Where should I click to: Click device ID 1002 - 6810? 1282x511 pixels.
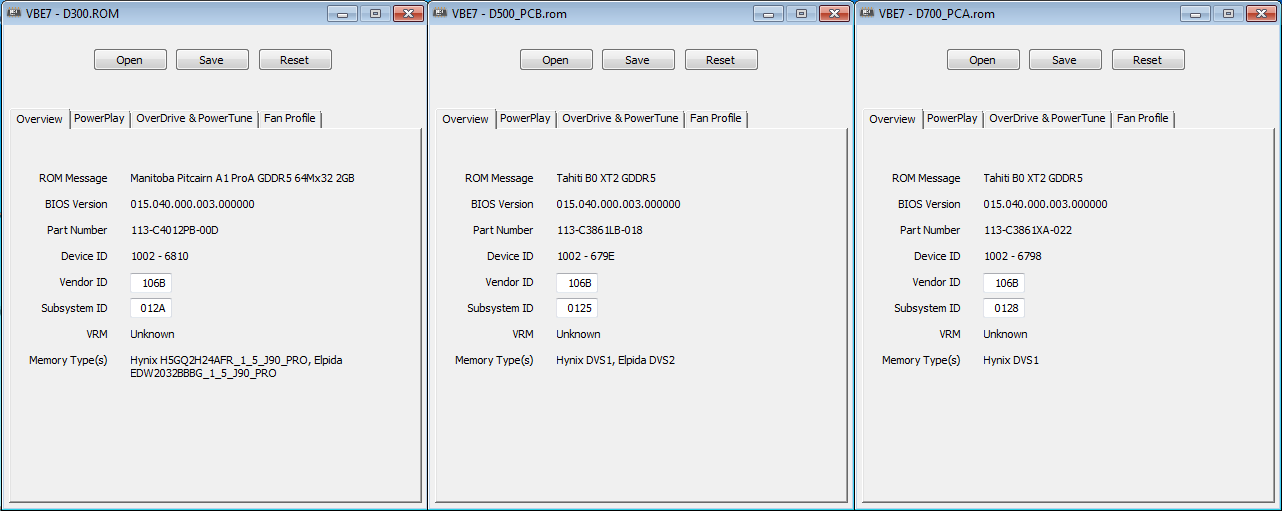coord(160,257)
